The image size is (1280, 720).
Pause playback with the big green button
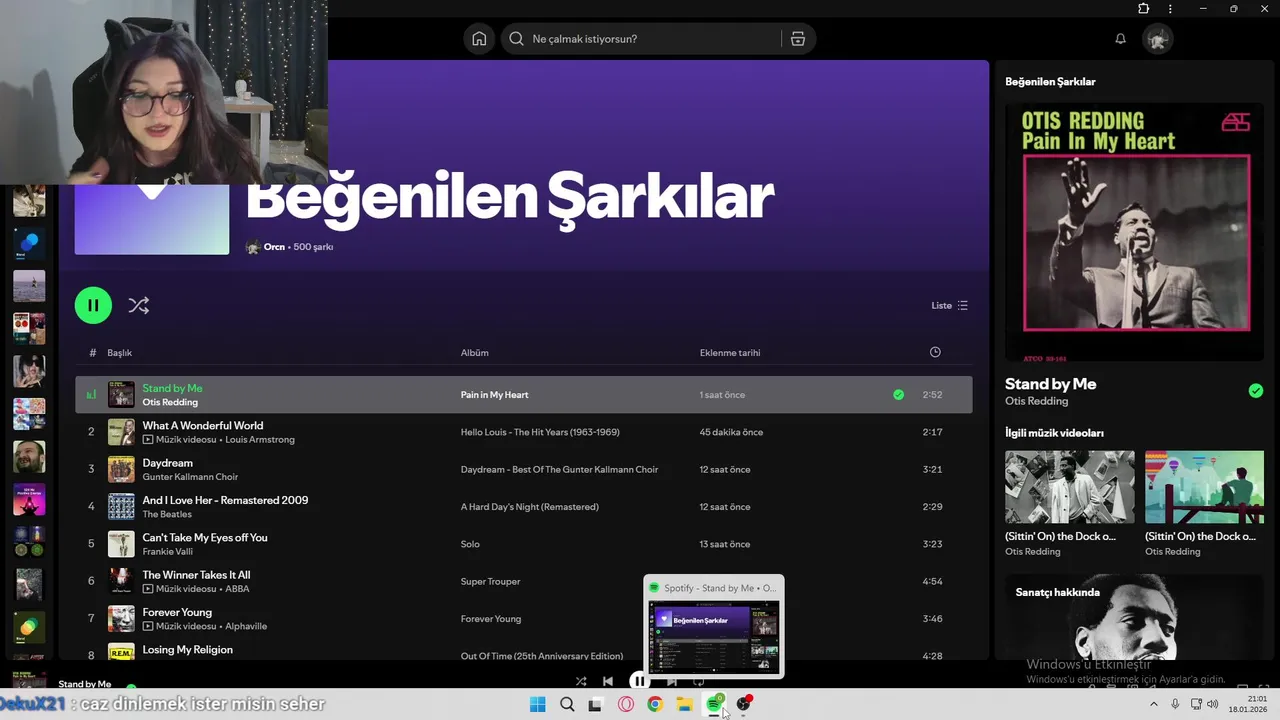coord(93,305)
